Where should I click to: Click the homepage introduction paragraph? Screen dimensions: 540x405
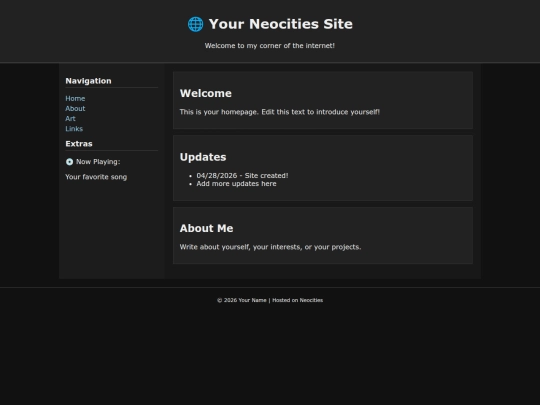click(280, 112)
